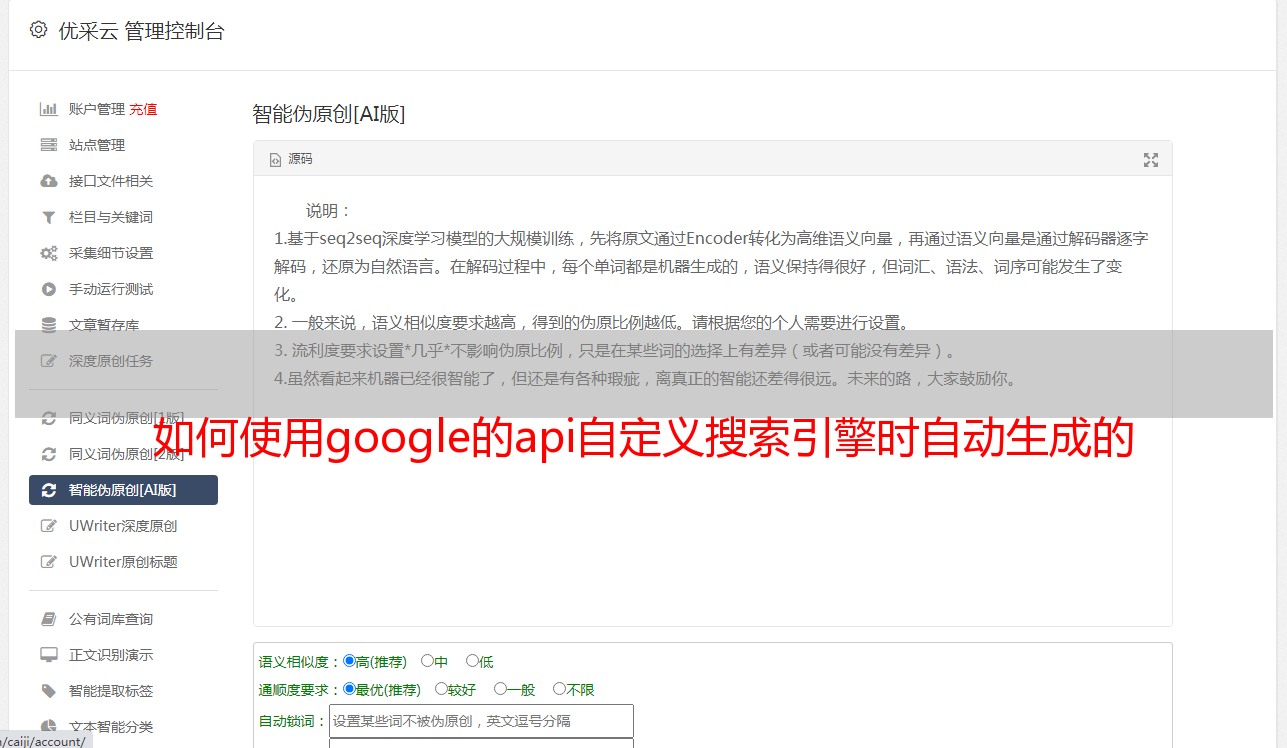This screenshot has width=1287, height=748.
Task: Click the 自动锁词 input field
Action: coord(481,721)
